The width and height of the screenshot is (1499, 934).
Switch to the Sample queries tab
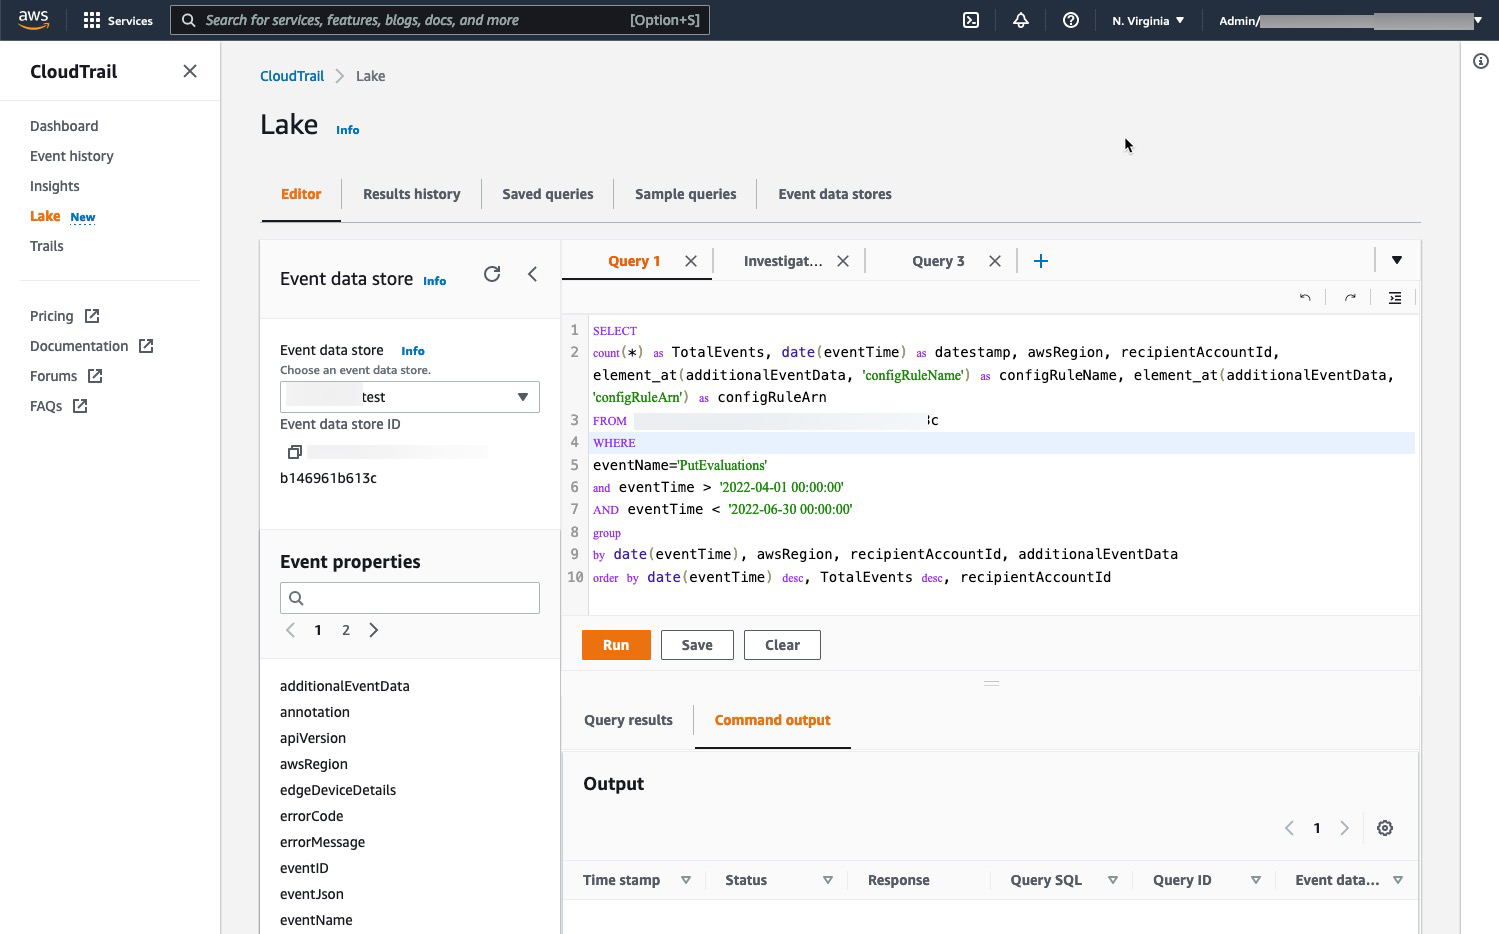click(x=685, y=193)
